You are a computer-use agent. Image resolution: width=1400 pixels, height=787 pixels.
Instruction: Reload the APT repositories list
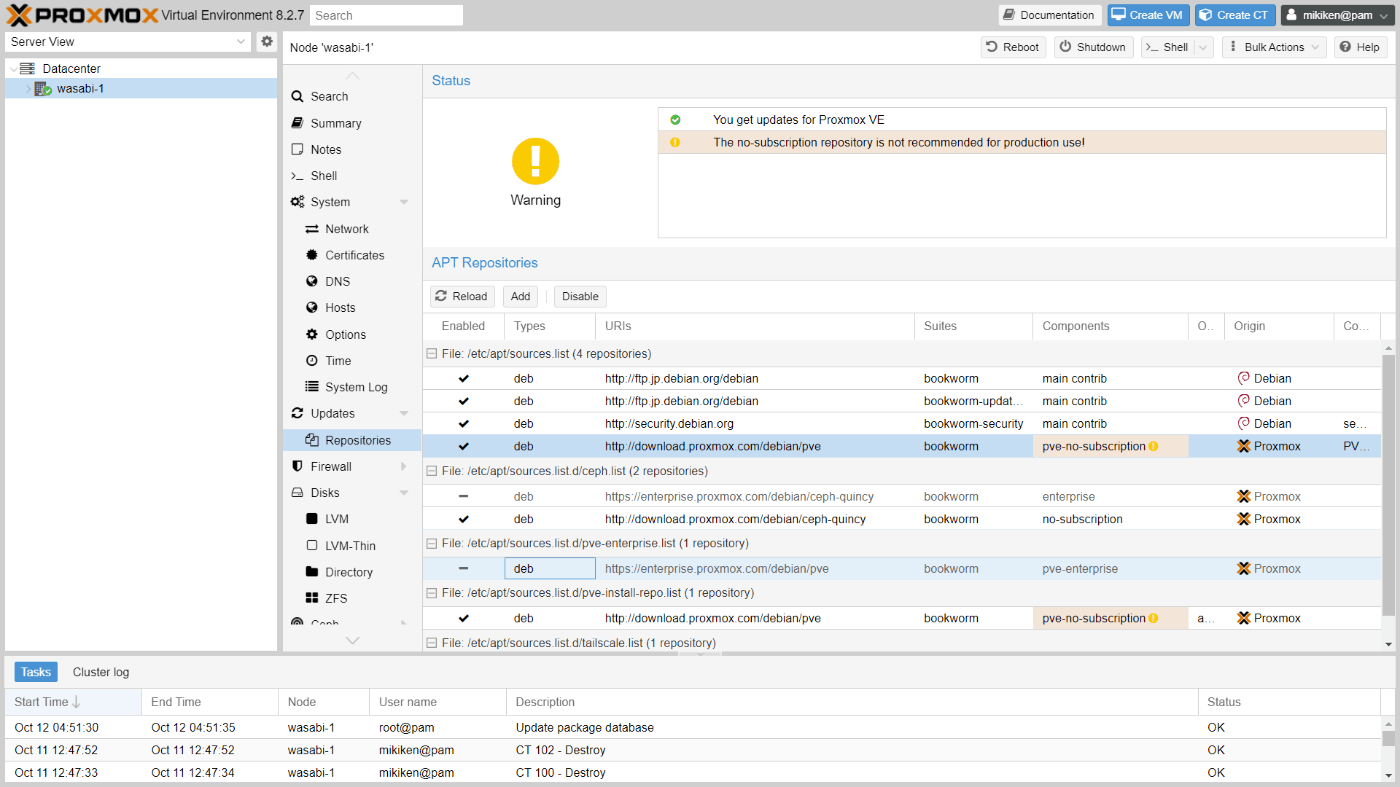(x=462, y=297)
